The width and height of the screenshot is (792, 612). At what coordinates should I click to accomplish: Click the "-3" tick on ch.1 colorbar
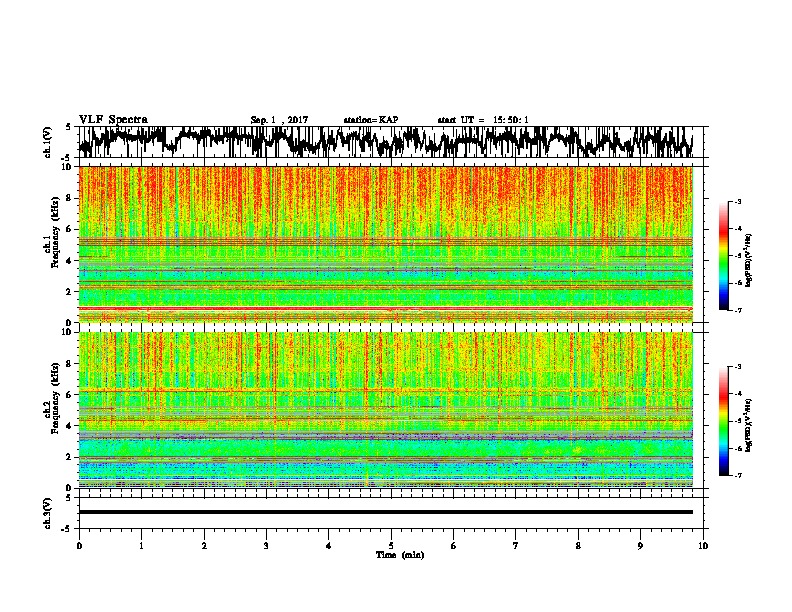[737, 201]
